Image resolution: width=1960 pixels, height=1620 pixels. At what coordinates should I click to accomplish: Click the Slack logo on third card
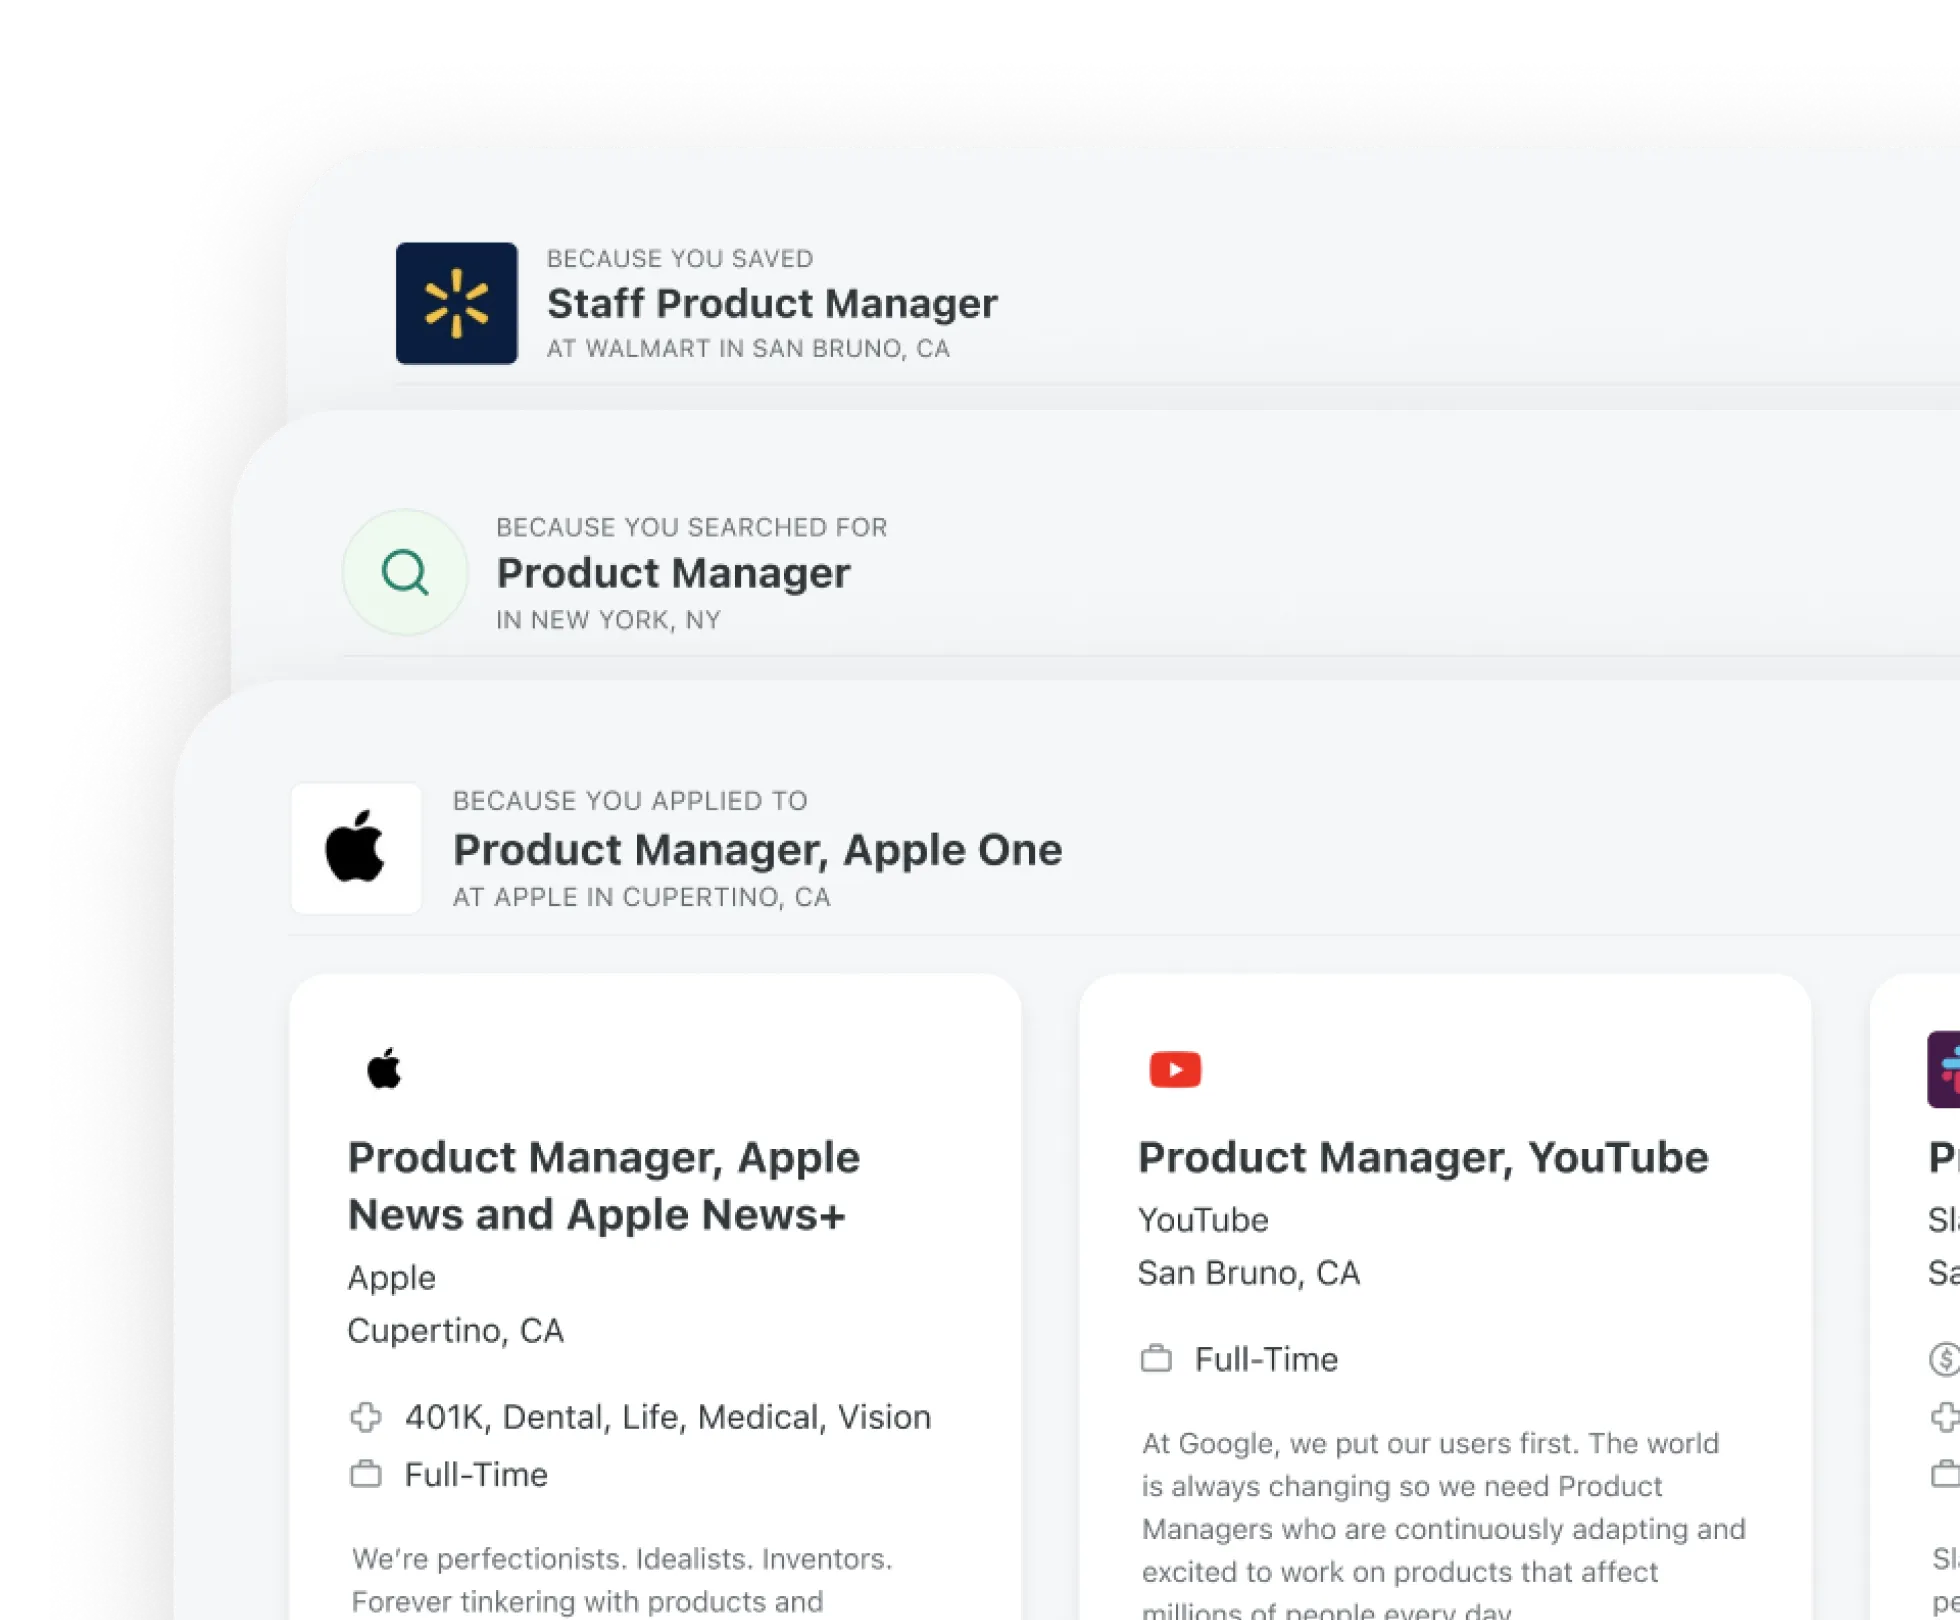[1944, 1069]
